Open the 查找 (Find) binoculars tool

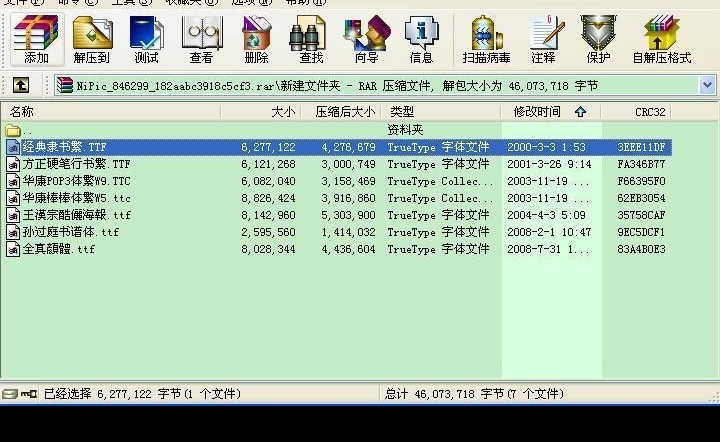tap(310, 39)
